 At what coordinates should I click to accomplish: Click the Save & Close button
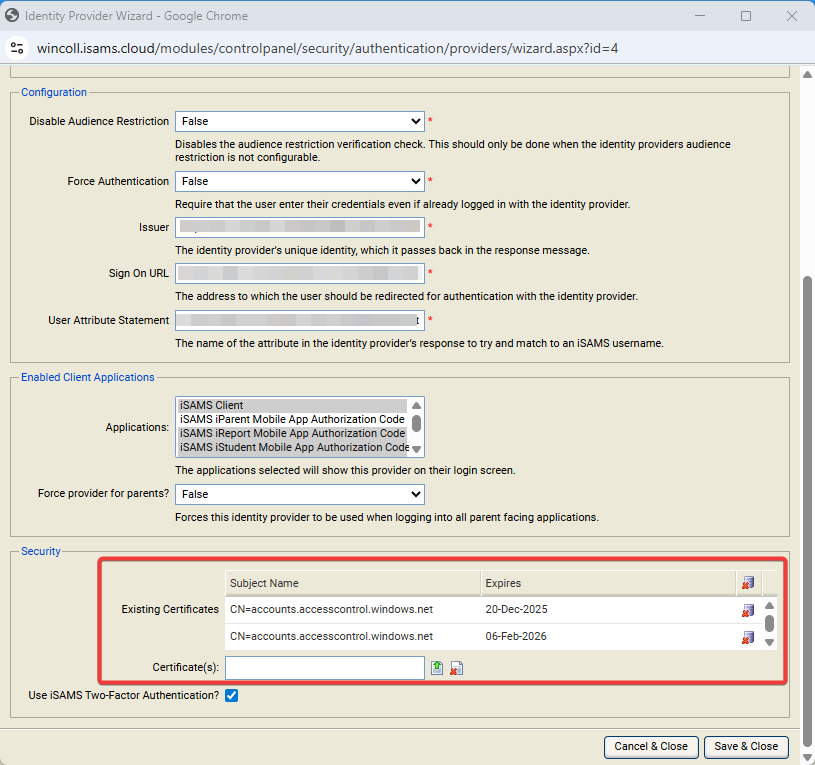[x=746, y=746]
